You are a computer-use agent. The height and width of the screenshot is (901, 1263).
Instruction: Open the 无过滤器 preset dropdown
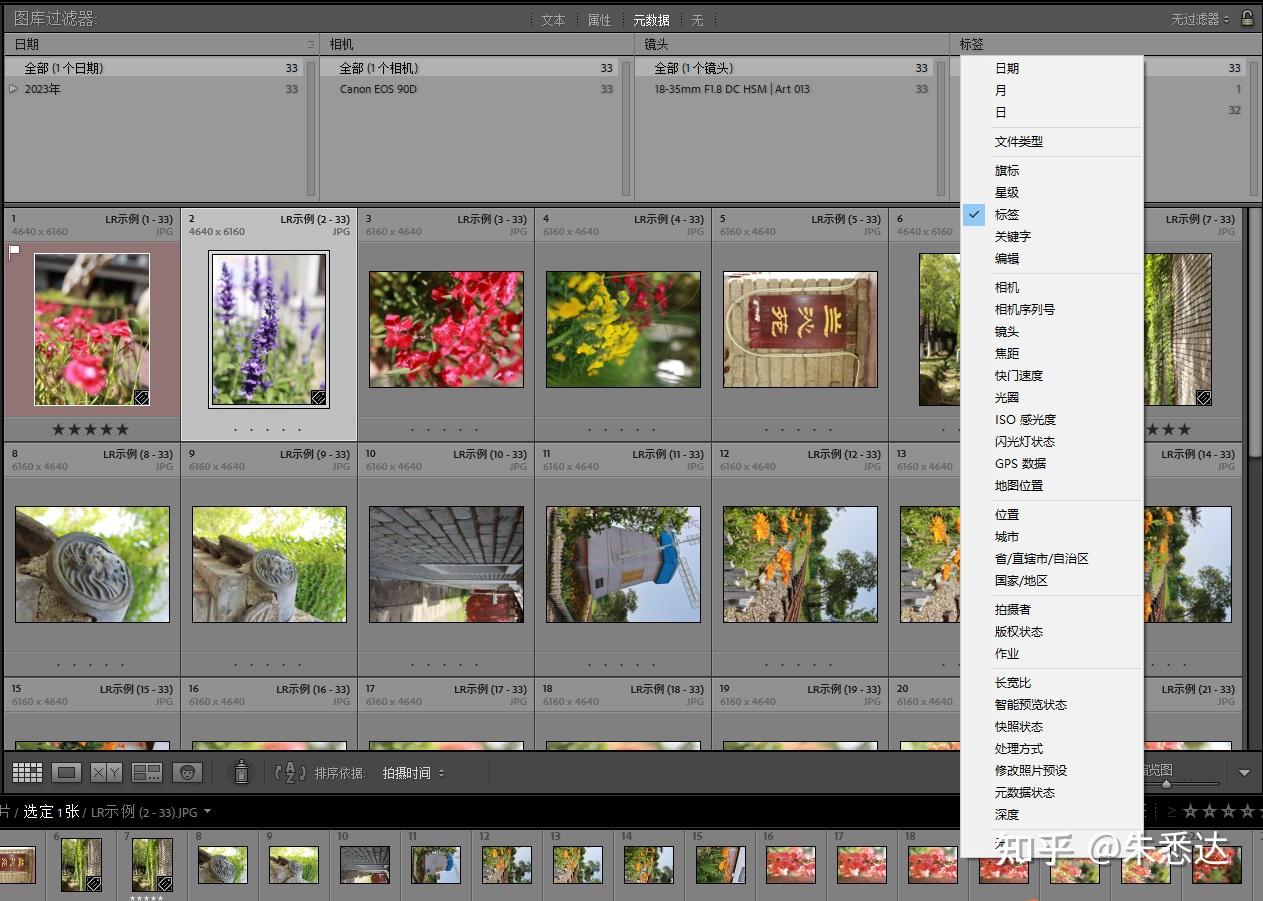(x=1200, y=20)
